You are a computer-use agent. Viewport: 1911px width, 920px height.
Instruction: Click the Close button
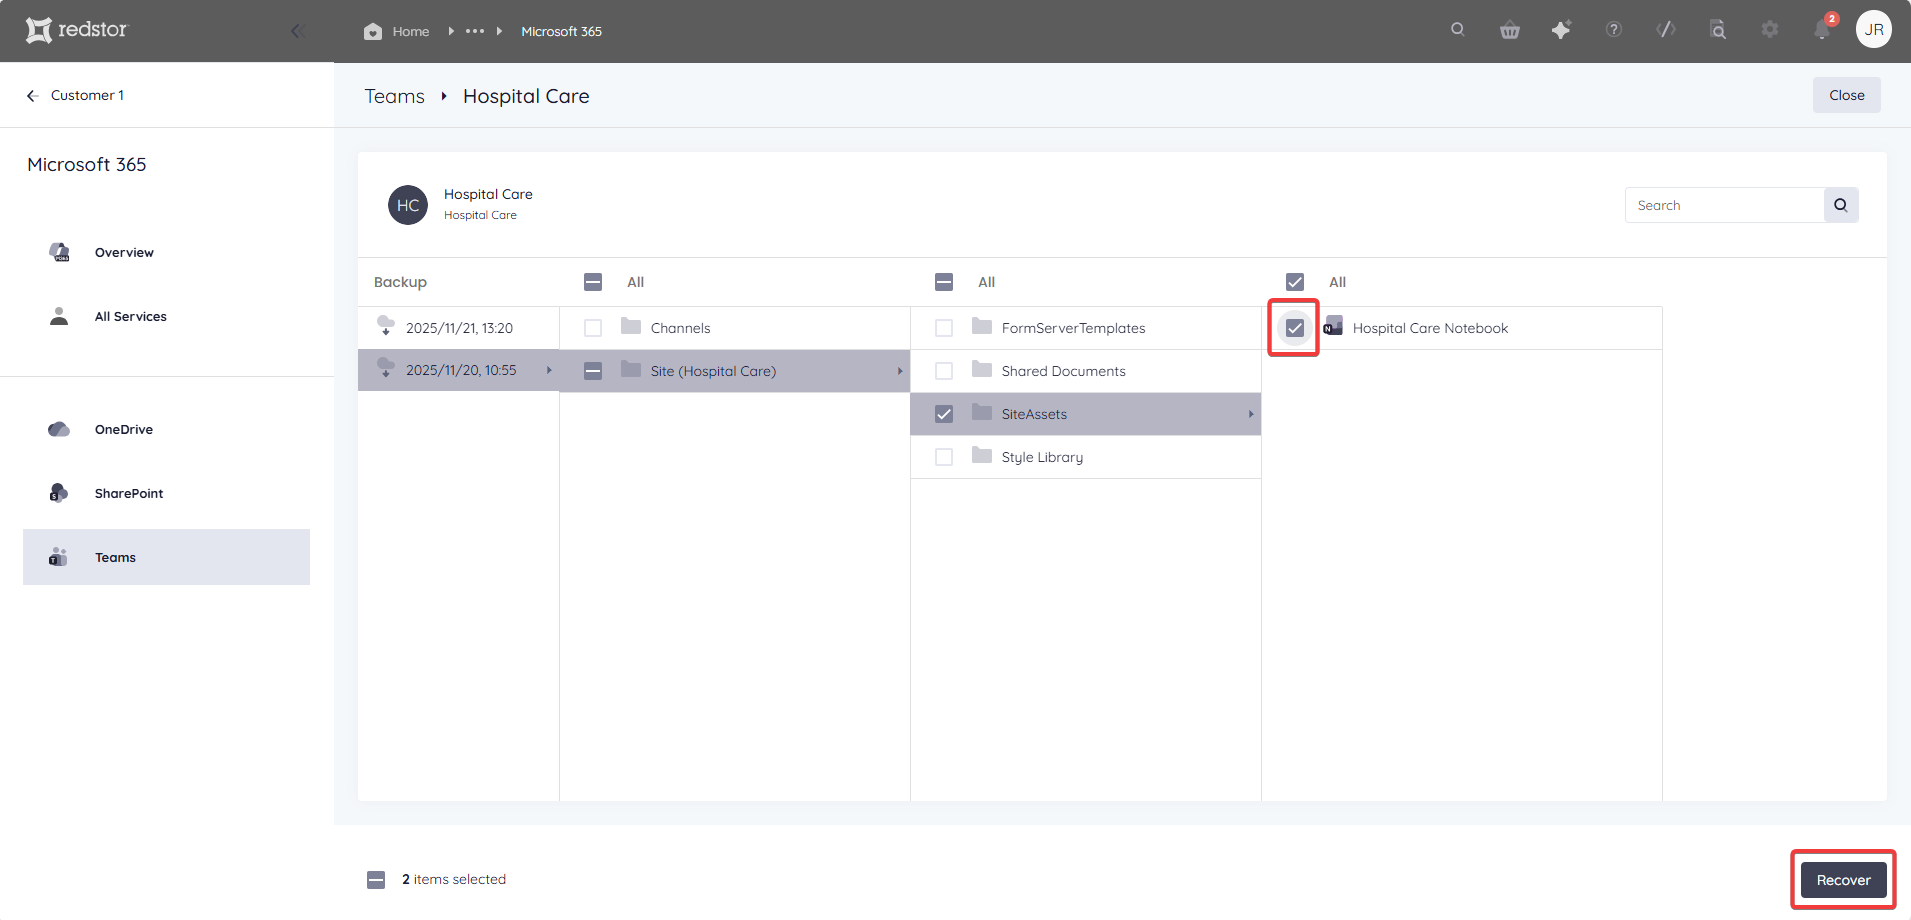pos(1846,95)
